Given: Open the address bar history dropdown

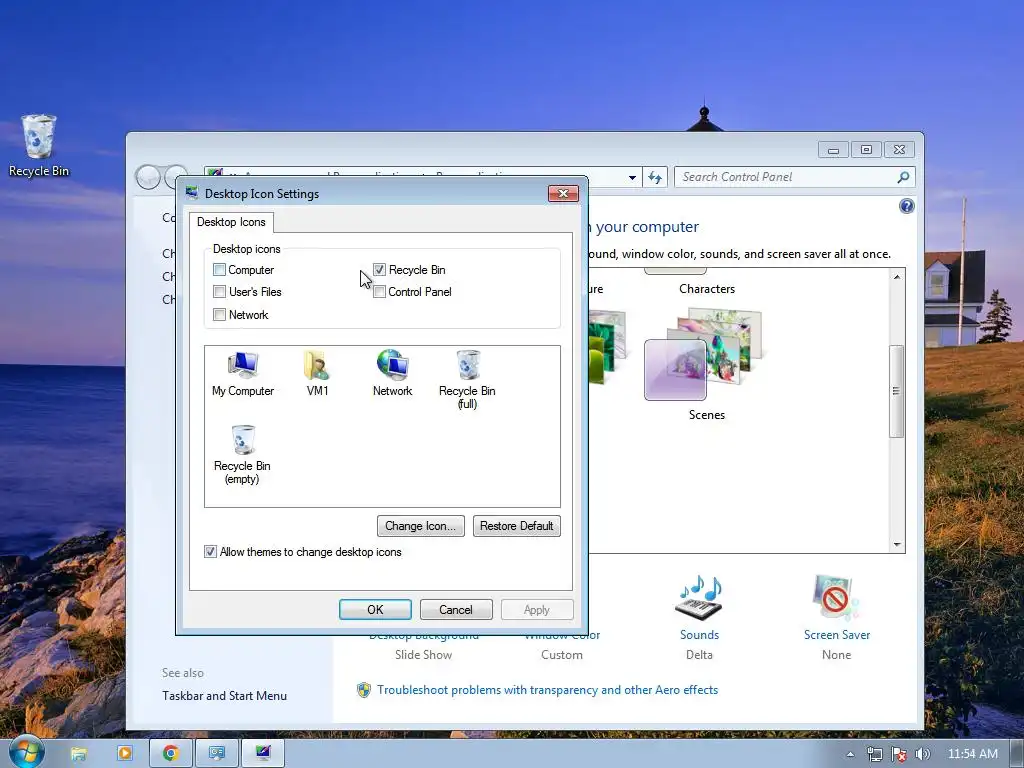Looking at the screenshot, I should tap(632, 177).
